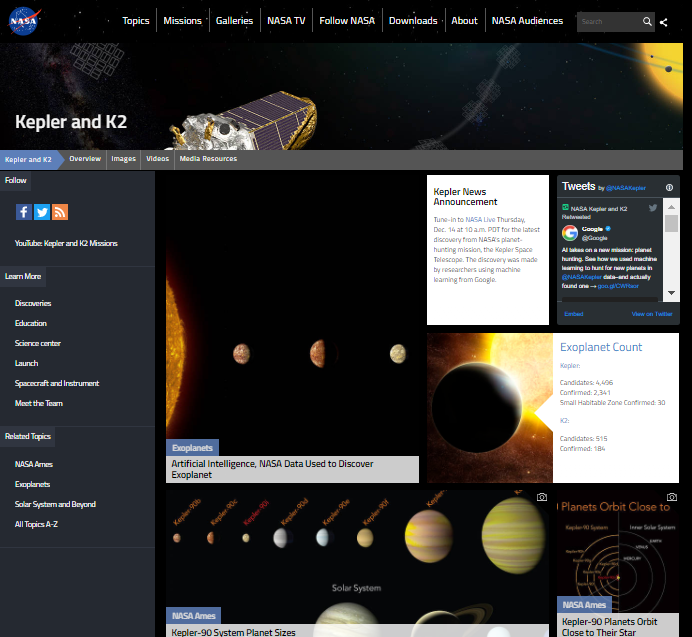Click the retweet icon in Tweets widget
692x637 pixels.
coord(565,207)
